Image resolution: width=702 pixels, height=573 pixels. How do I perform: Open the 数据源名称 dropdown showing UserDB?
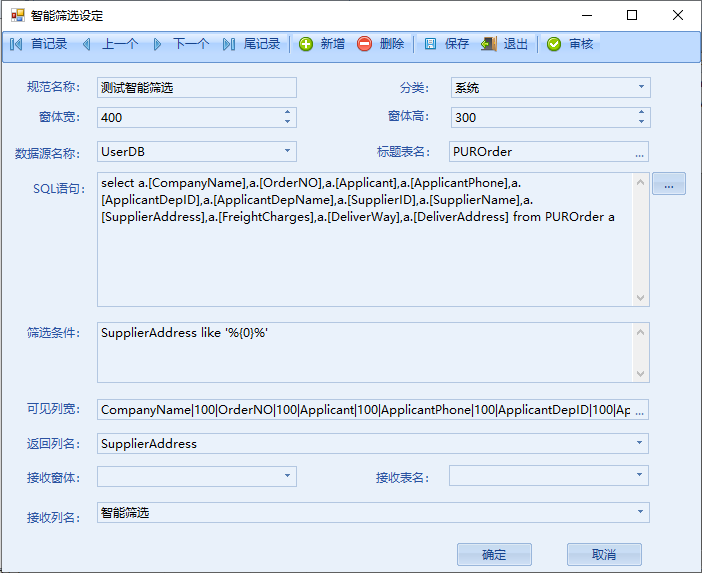tap(287, 151)
